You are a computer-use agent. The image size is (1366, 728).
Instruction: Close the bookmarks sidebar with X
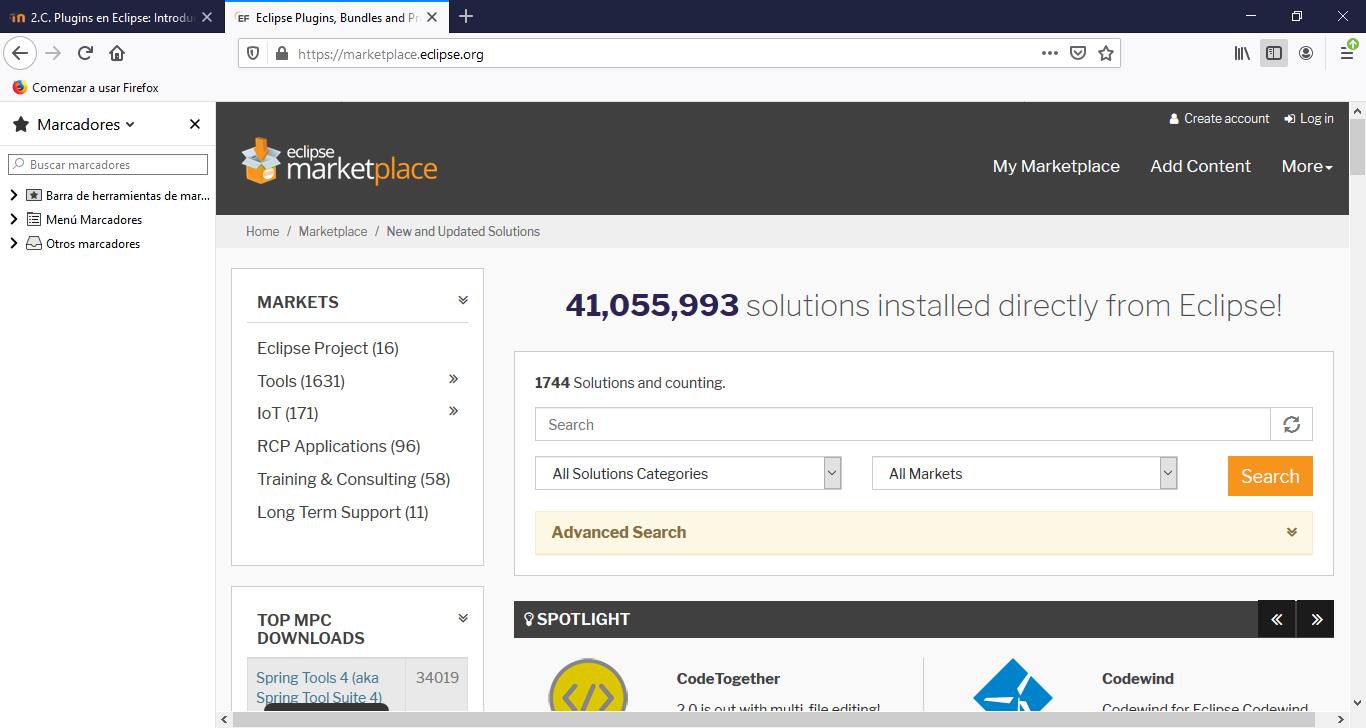[195, 124]
